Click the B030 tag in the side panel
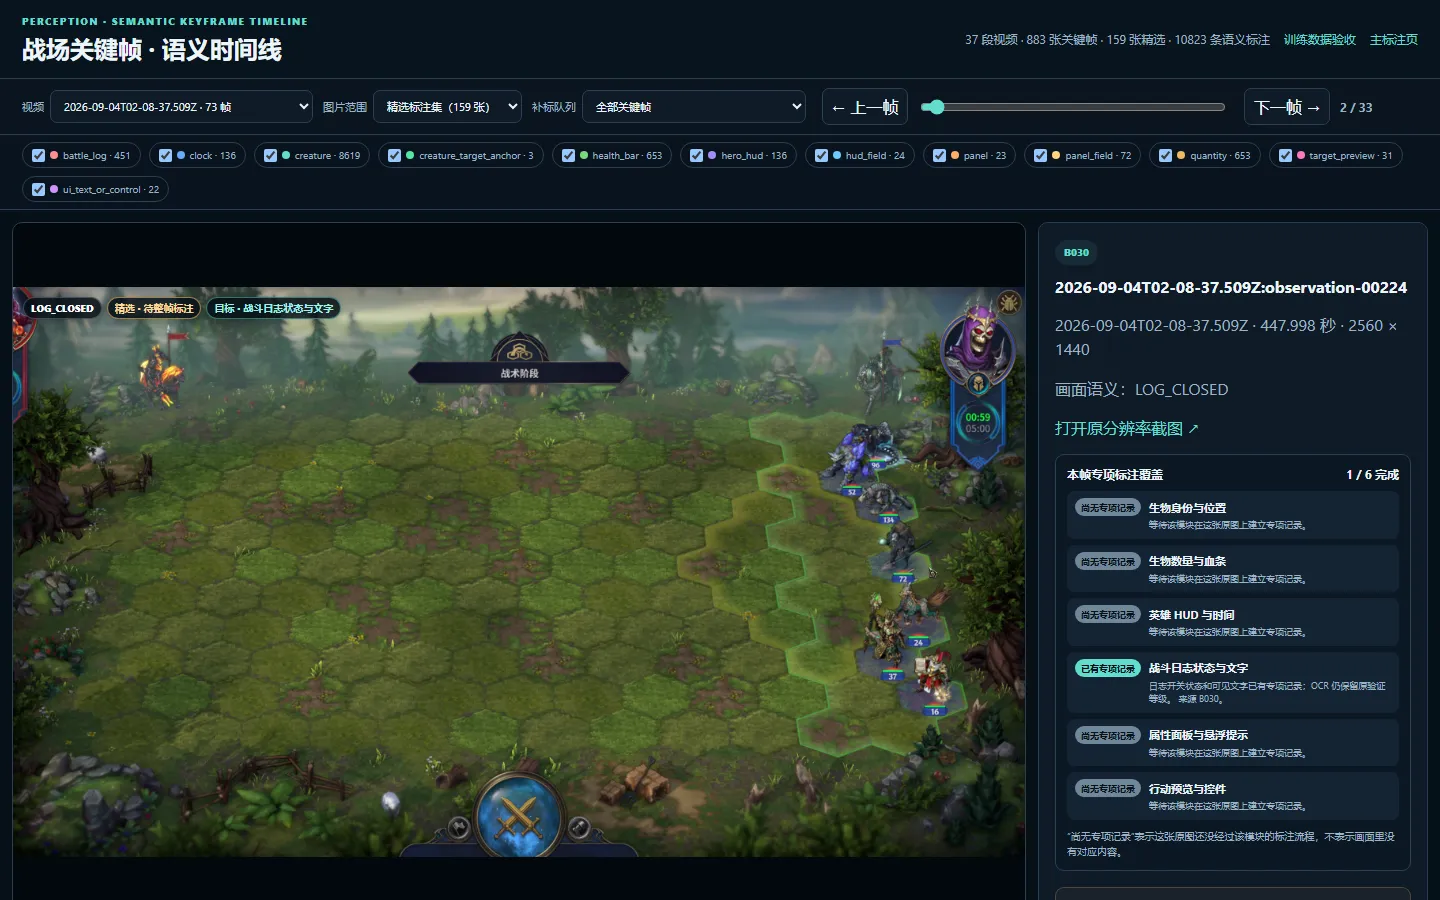 [x=1076, y=253]
